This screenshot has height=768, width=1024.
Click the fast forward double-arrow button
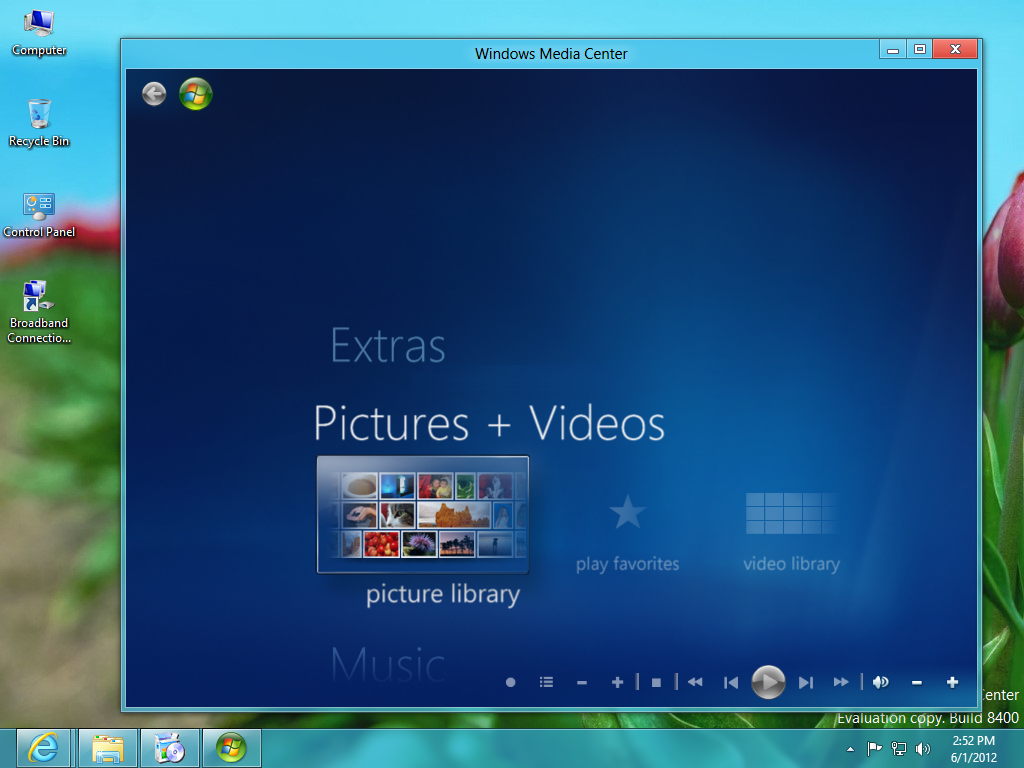[841, 682]
